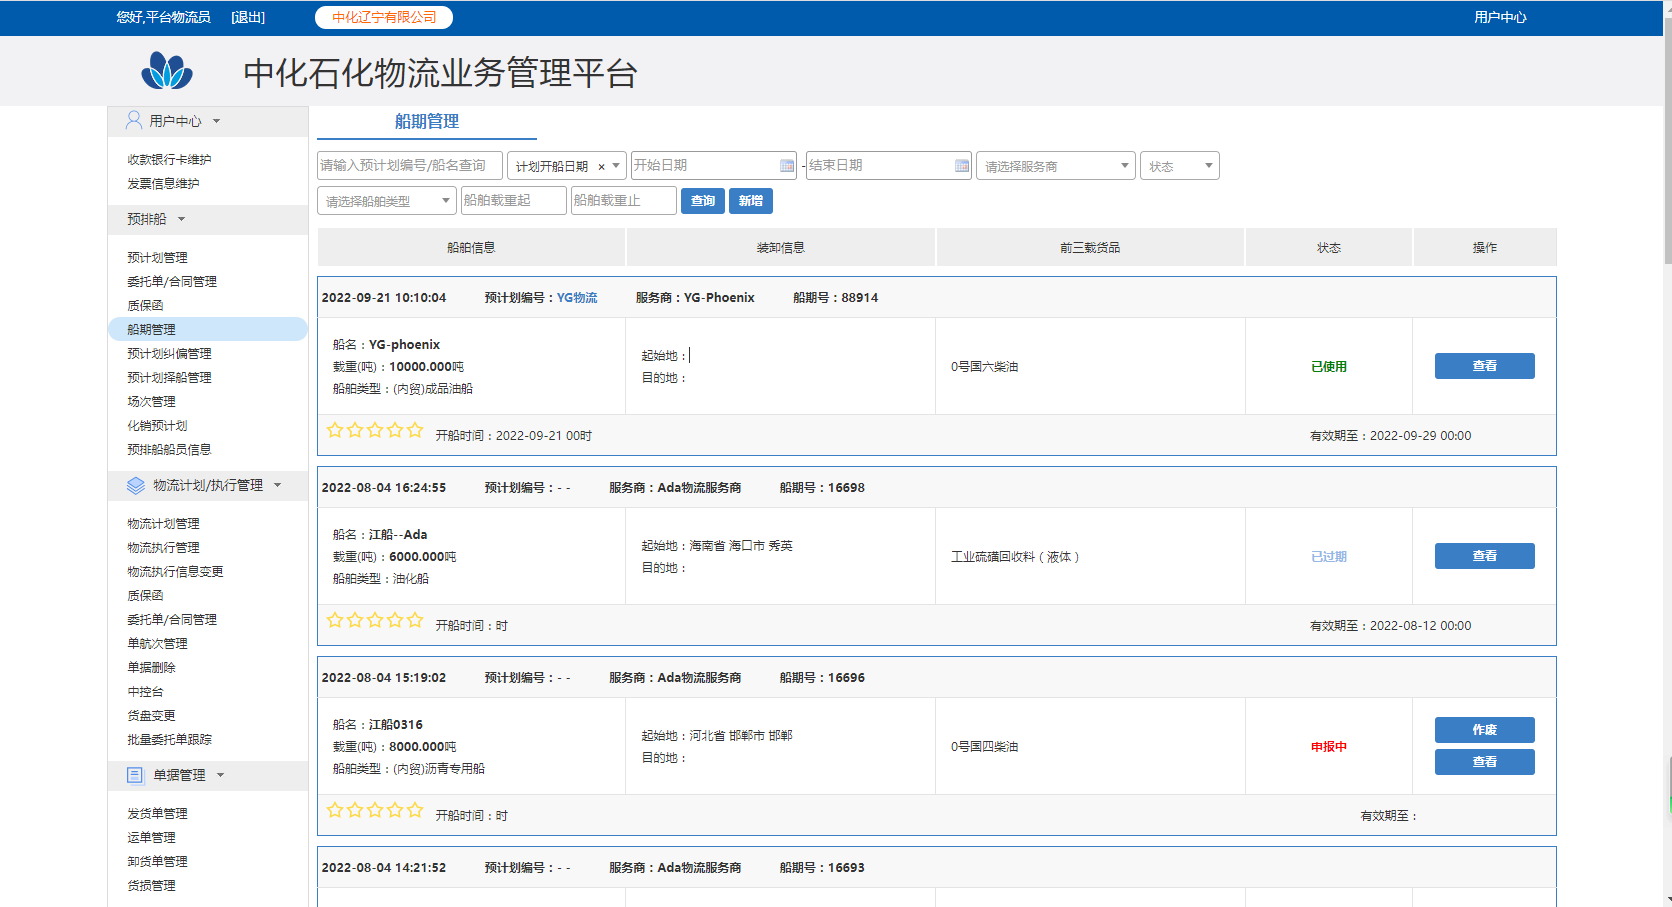Viewport: 1672px width, 907px height.
Task: Open 船期管理 in the sidebar
Action: (x=208, y=329)
